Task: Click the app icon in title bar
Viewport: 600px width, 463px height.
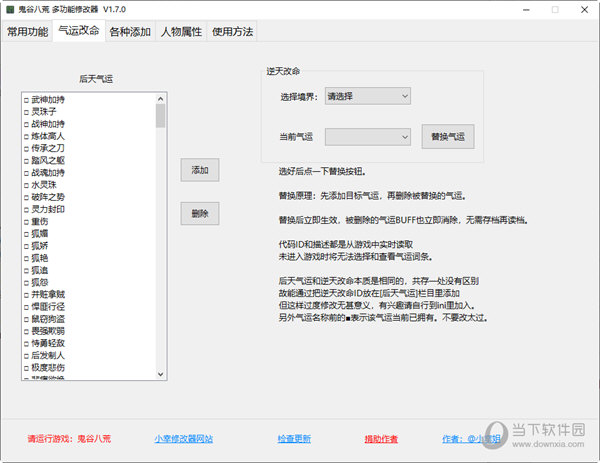Action: point(10,10)
